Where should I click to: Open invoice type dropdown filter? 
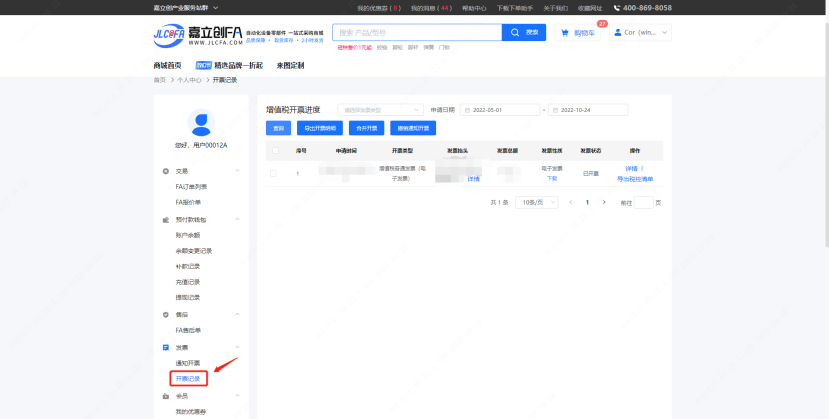coord(380,110)
